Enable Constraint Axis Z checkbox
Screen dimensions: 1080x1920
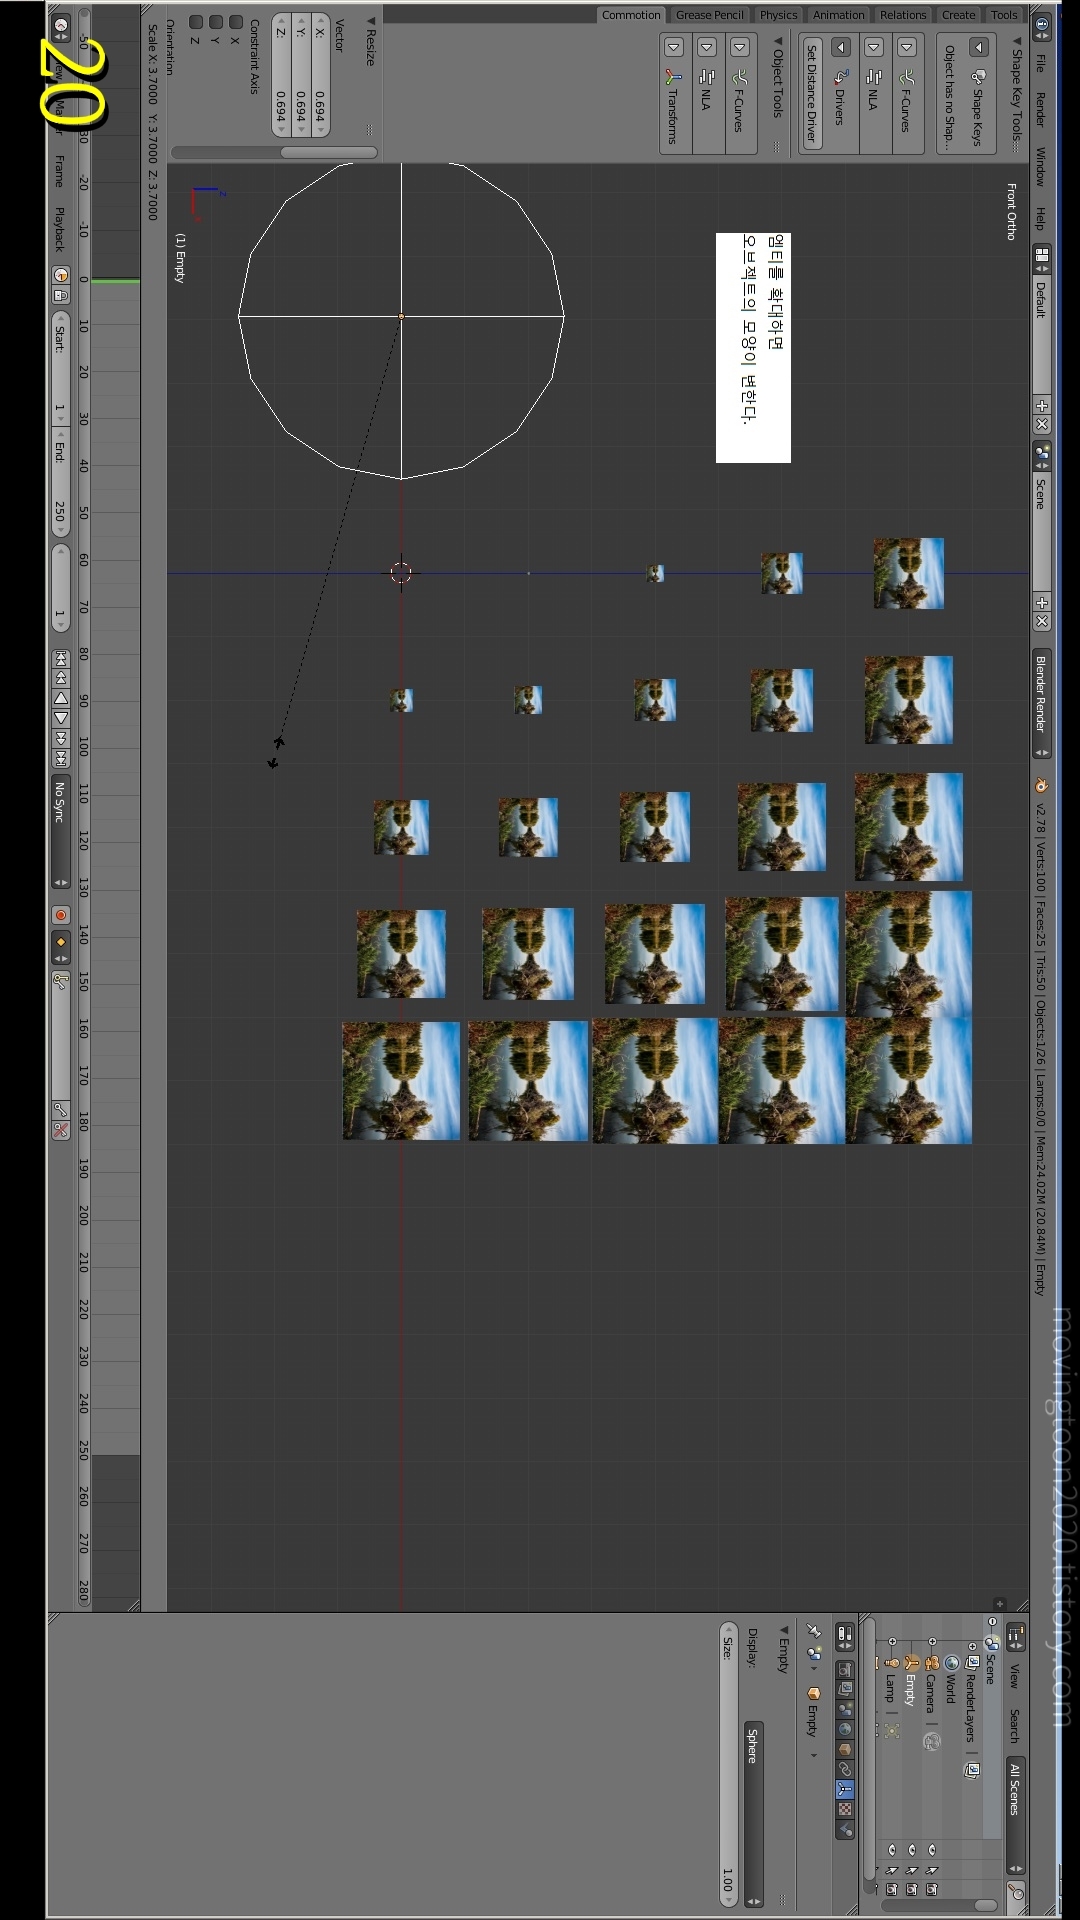point(196,22)
